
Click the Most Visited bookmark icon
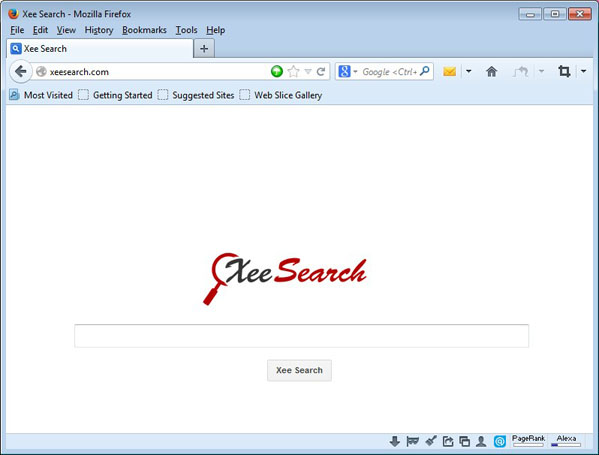(x=14, y=95)
